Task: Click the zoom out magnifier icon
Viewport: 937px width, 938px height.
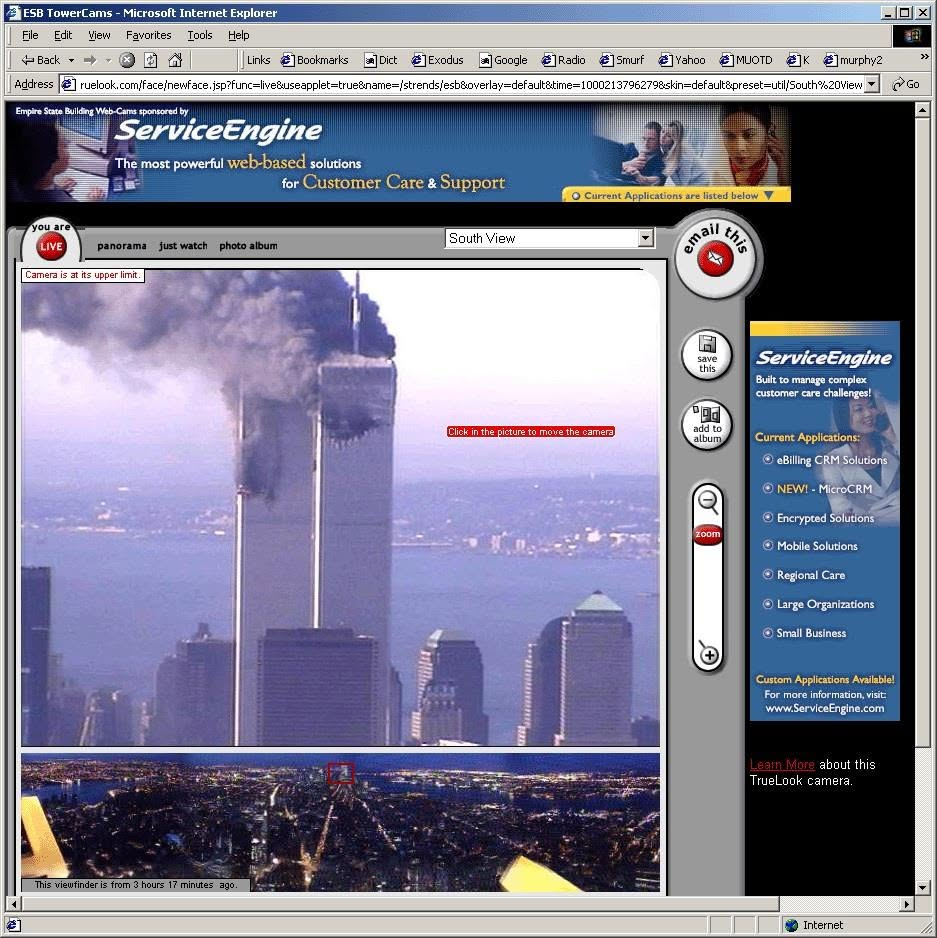Action: tap(708, 501)
